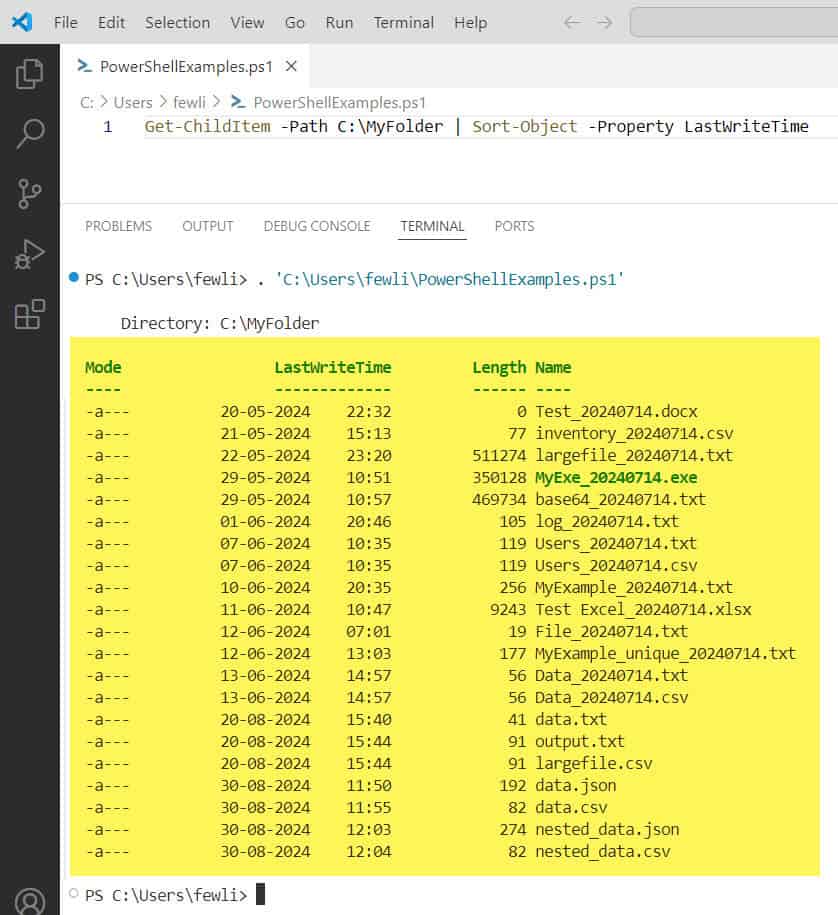Click the Sort-Object command in editor

click(x=524, y=126)
